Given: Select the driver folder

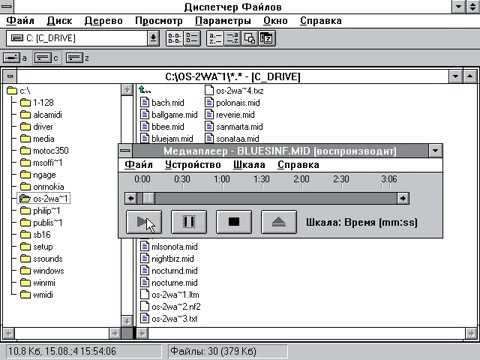Looking at the screenshot, I should (36, 127).
